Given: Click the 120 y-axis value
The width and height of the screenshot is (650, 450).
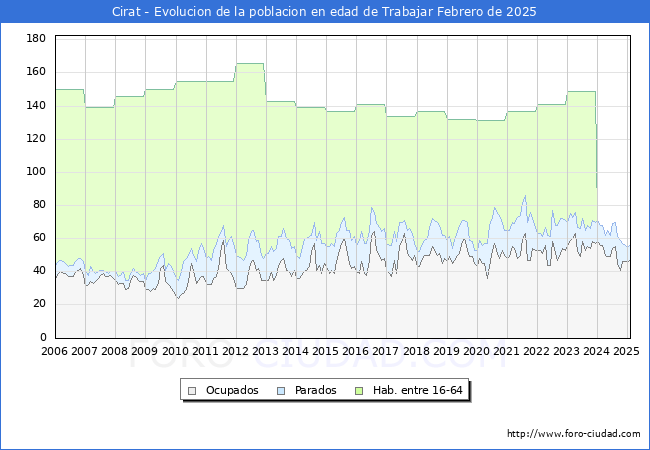Looking at the screenshot, I should [x=36, y=138].
